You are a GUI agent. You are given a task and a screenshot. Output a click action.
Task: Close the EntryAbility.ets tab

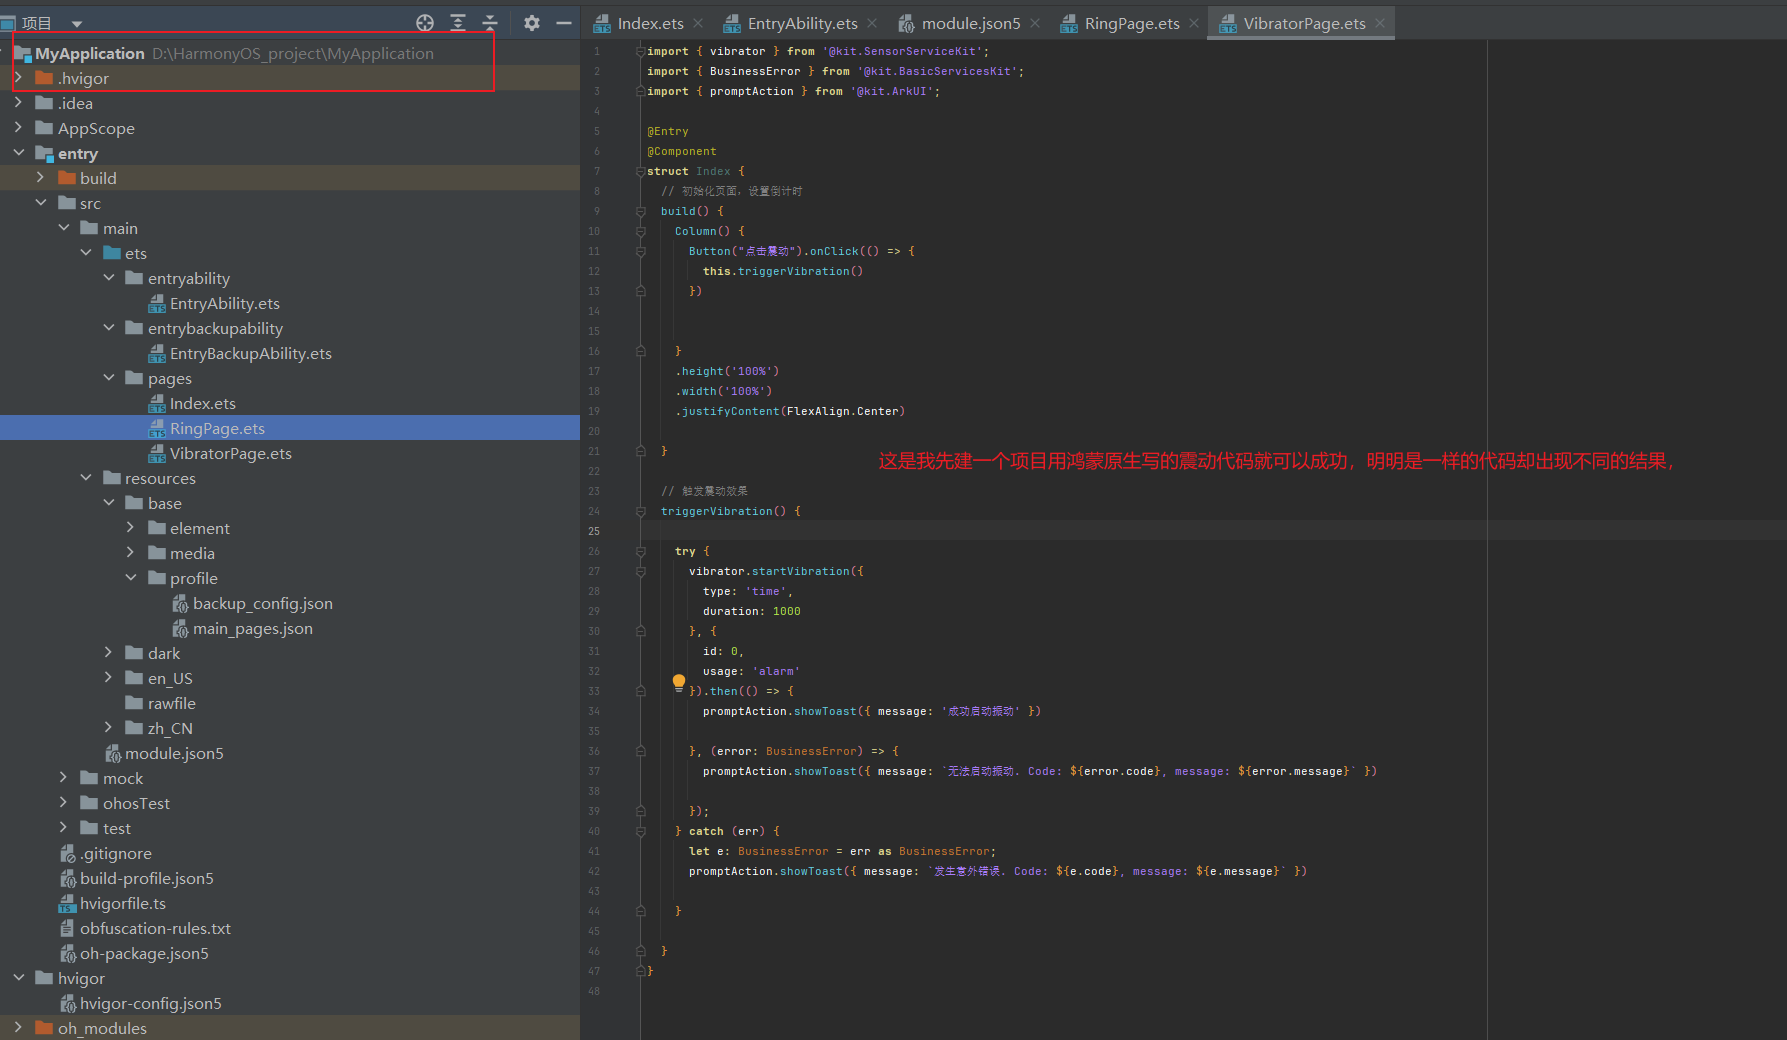[872, 23]
